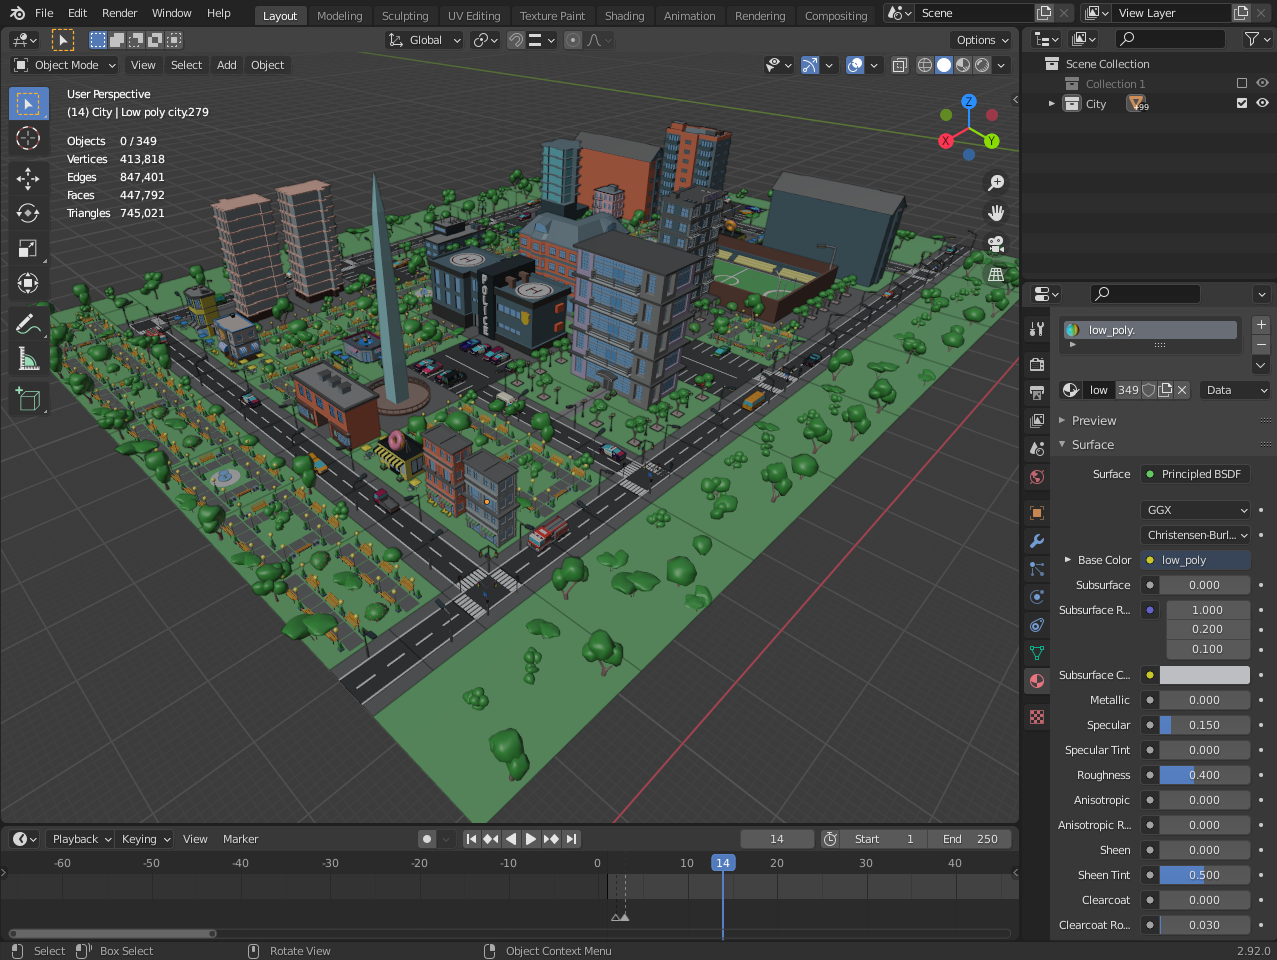Screen dimensions: 1277x960
Task: Expand the Preview panel
Action: [1094, 421]
